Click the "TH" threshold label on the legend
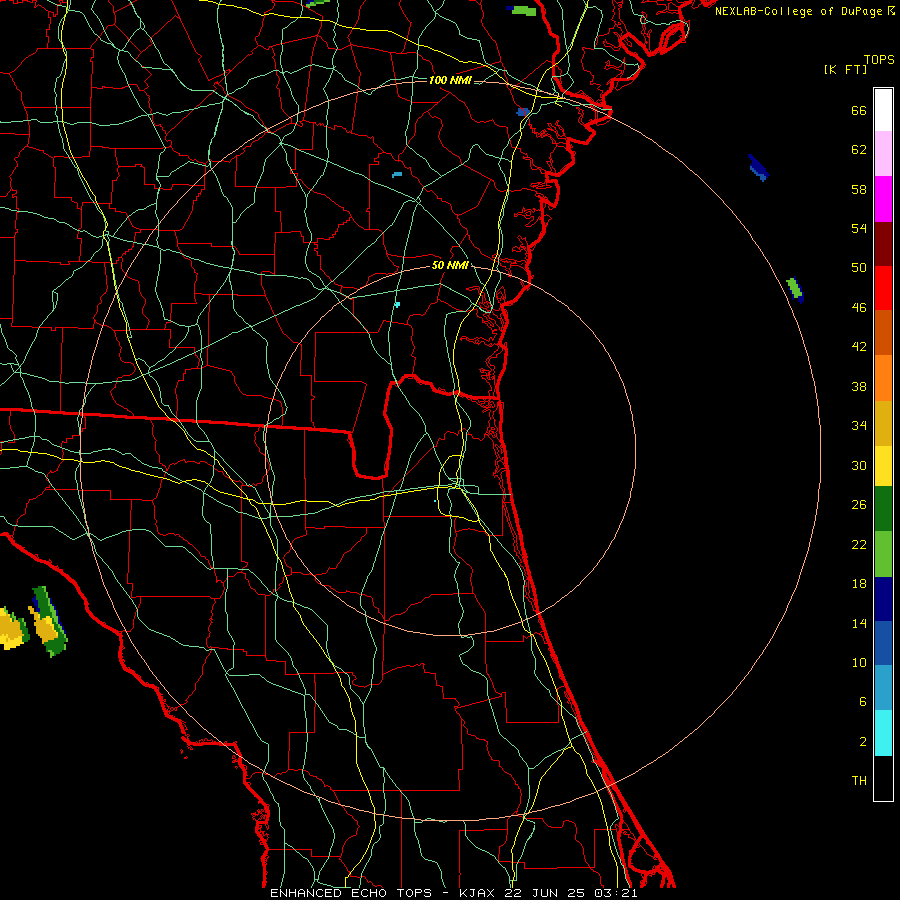This screenshot has width=900, height=900. coord(859,781)
